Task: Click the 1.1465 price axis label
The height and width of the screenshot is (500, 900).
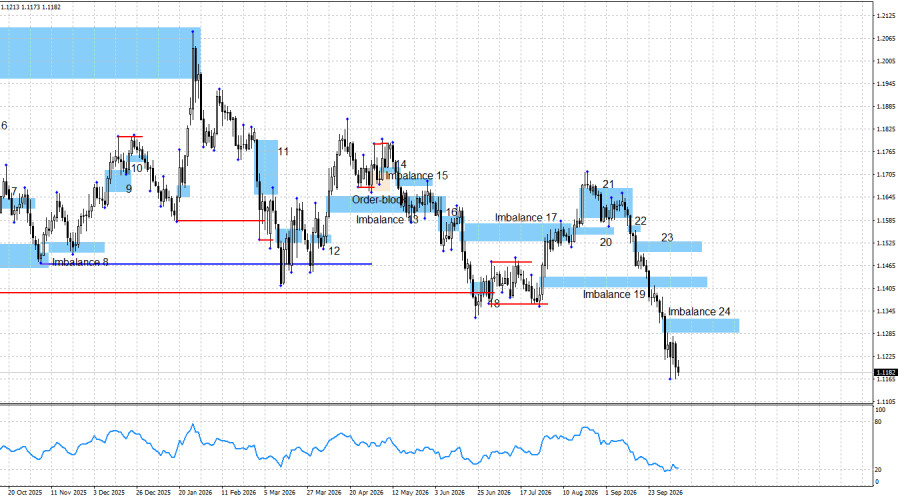Action: (x=886, y=266)
